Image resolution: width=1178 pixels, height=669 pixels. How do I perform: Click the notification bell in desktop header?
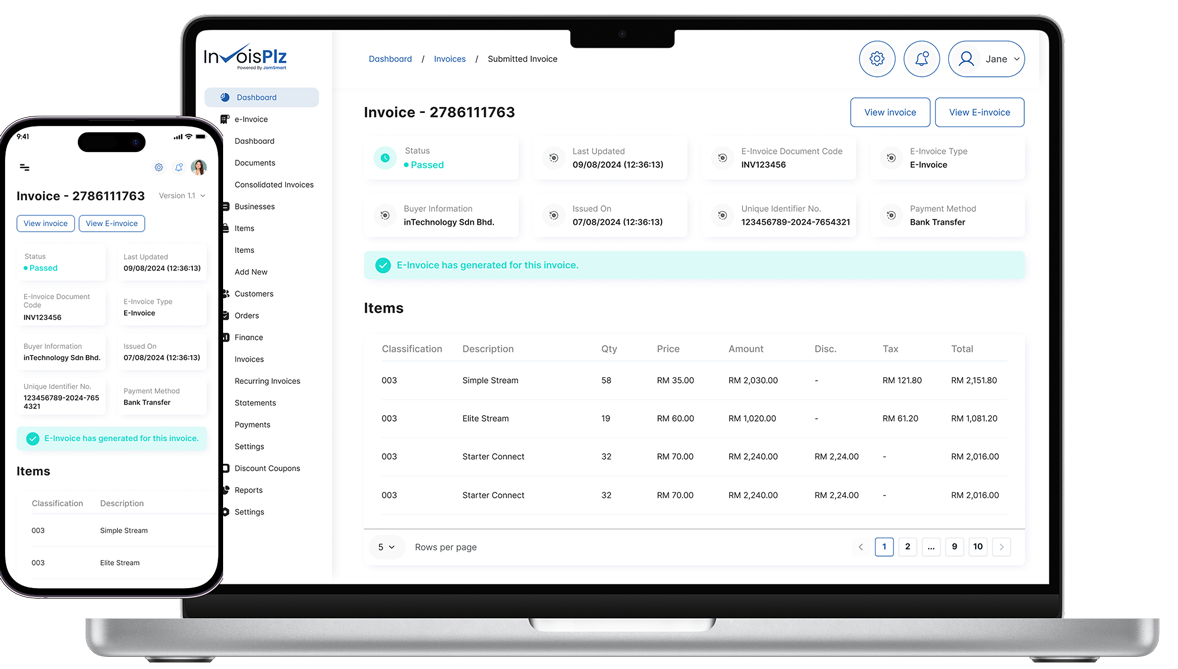coord(921,59)
